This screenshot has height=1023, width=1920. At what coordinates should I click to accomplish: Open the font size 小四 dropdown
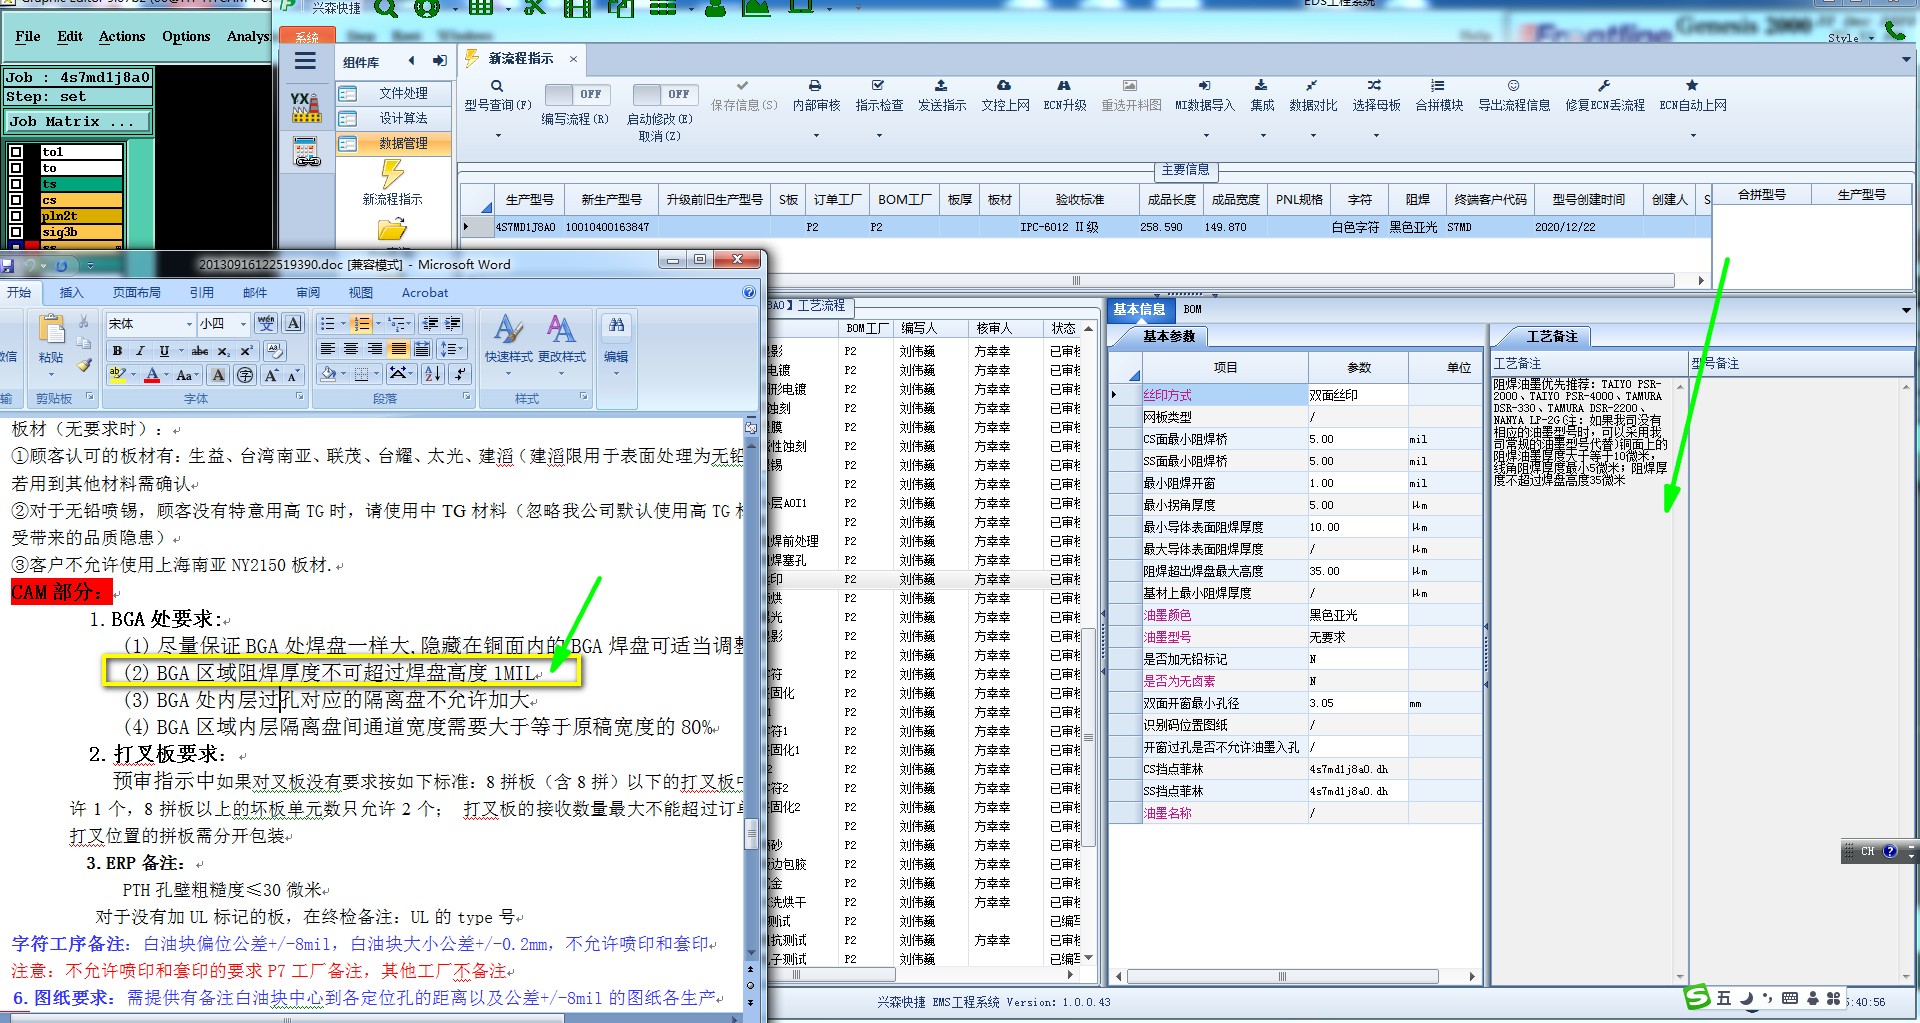click(x=243, y=324)
